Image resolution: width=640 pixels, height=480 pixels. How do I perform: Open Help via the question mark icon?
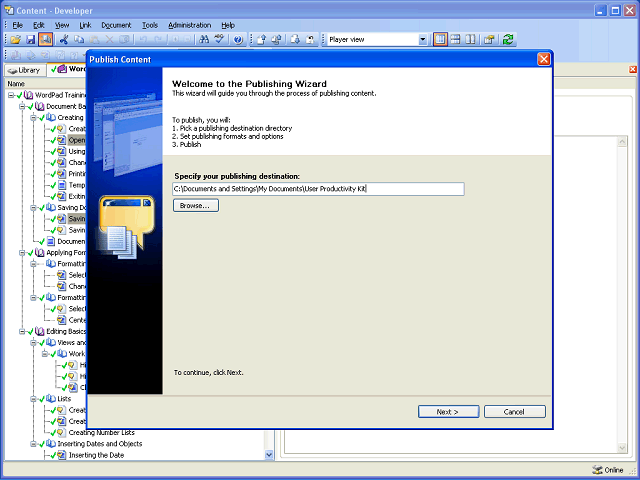[x=238, y=40]
